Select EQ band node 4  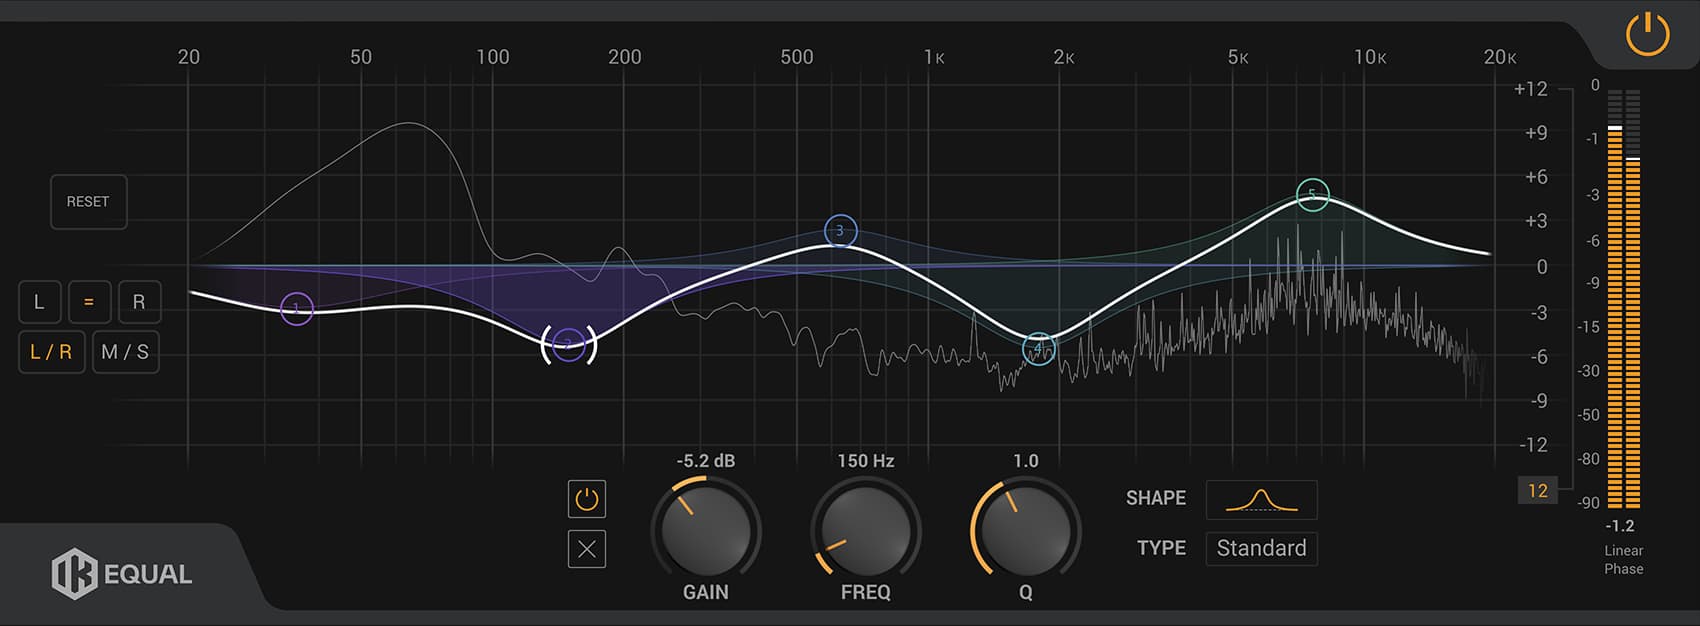pos(1039,349)
